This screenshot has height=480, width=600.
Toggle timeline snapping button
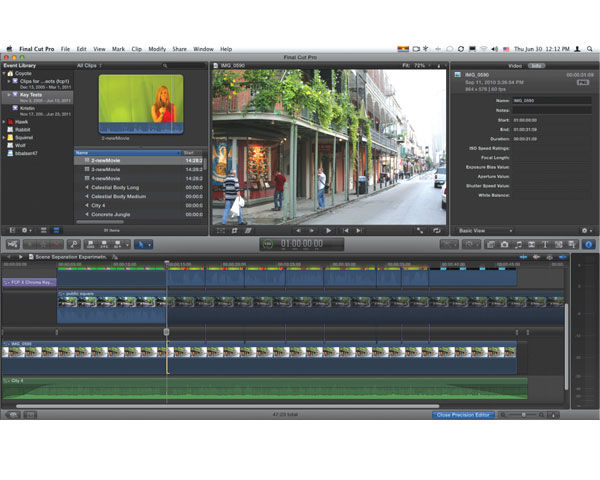click(x=562, y=257)
